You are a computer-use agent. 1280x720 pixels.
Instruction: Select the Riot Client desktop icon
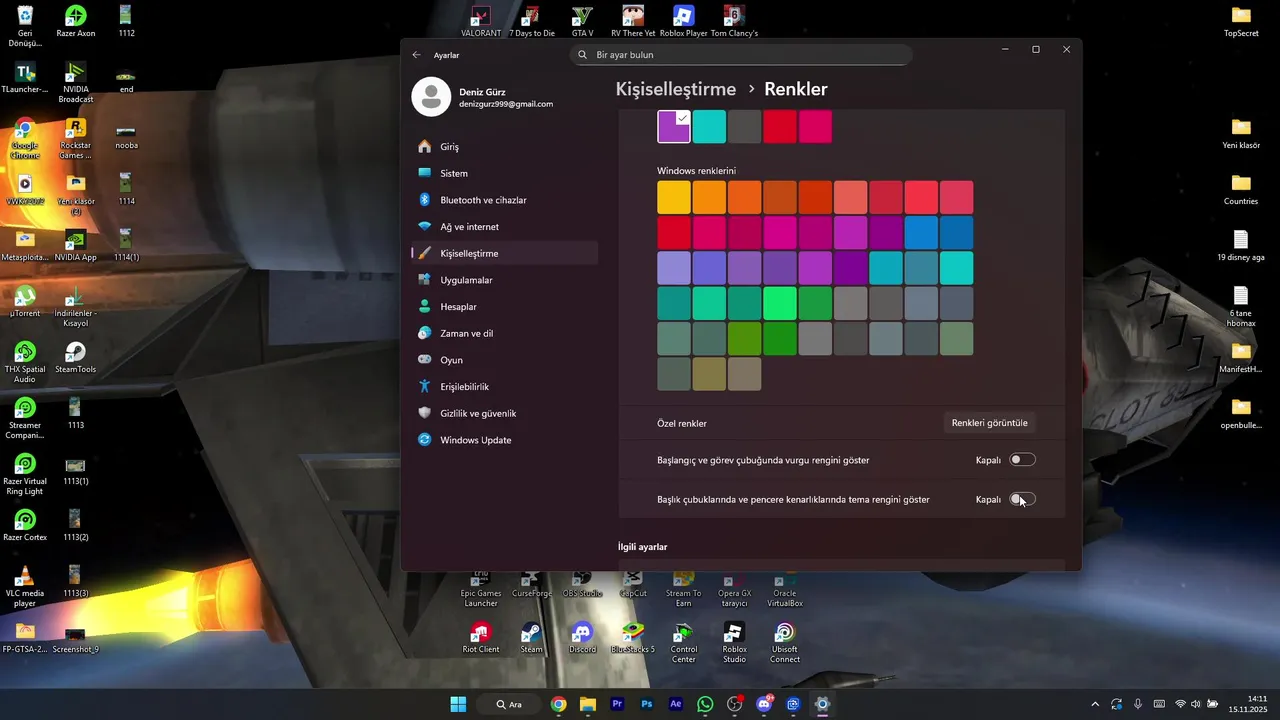[x=481, y=637]
